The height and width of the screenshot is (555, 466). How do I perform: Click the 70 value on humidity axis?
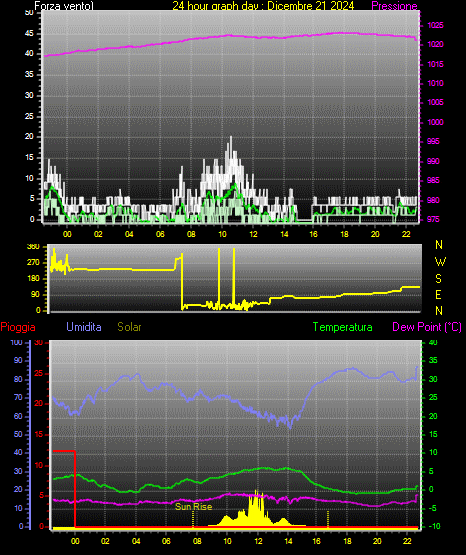(18, 397)
